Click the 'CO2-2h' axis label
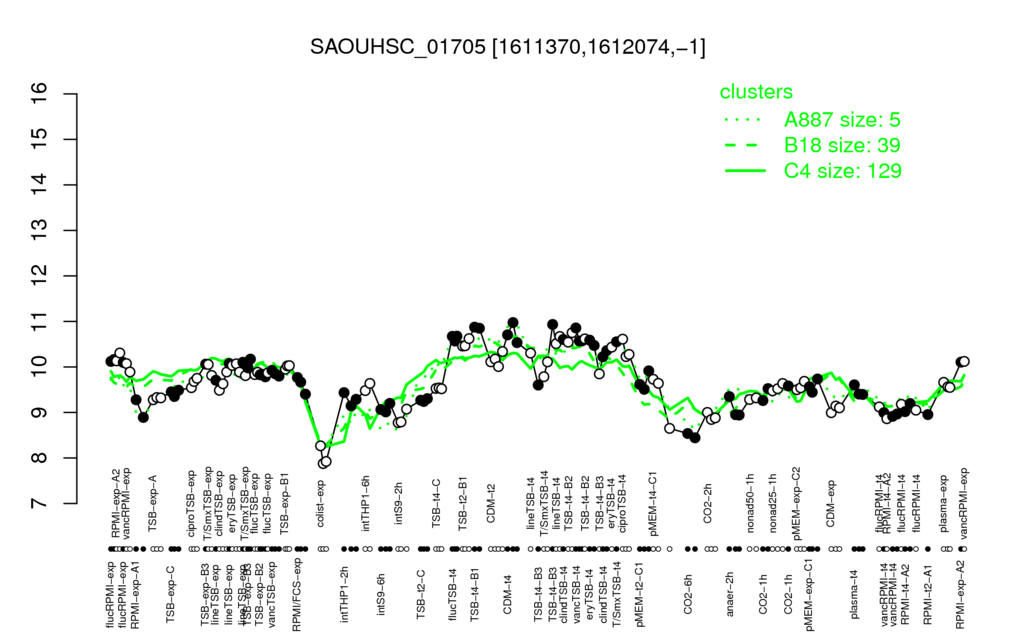This screenshot has height=640, width=1024. click(708, 504)
